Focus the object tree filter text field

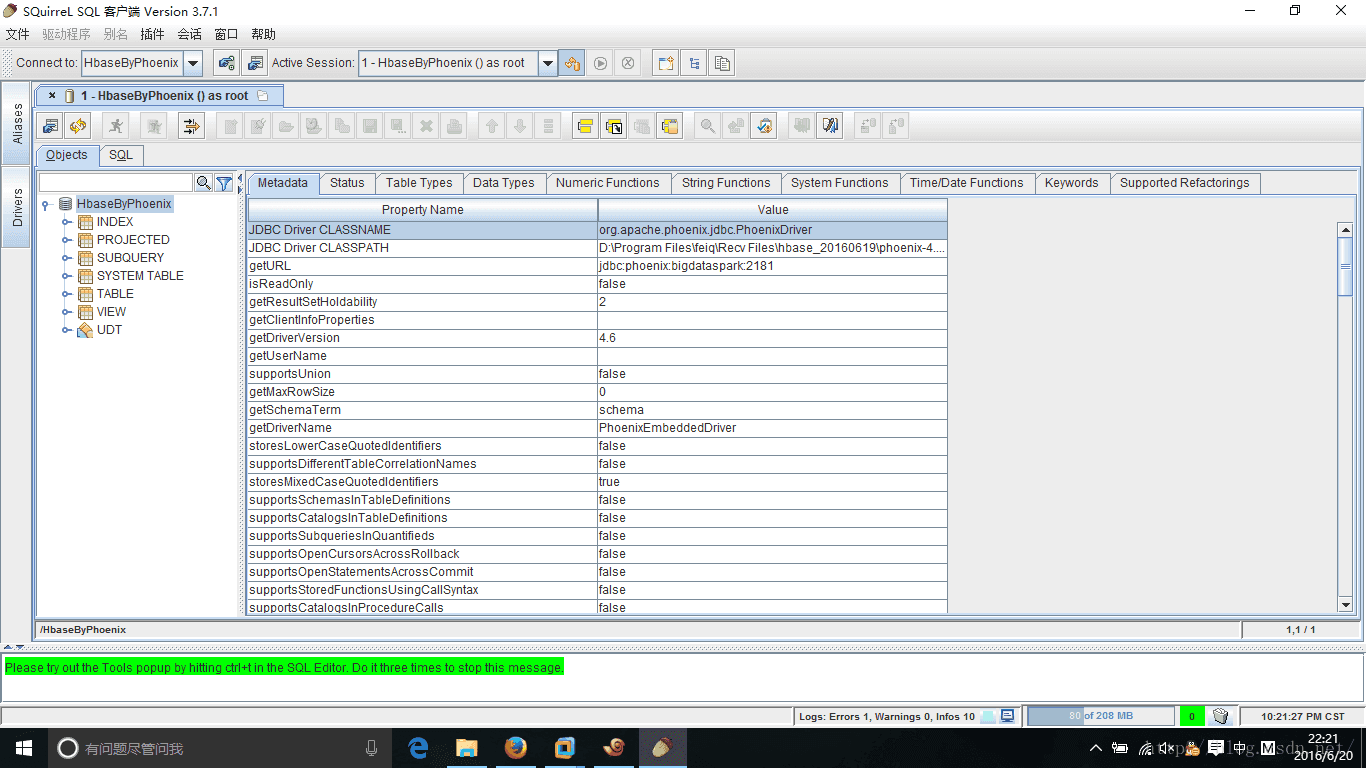[x=116, y=183]
